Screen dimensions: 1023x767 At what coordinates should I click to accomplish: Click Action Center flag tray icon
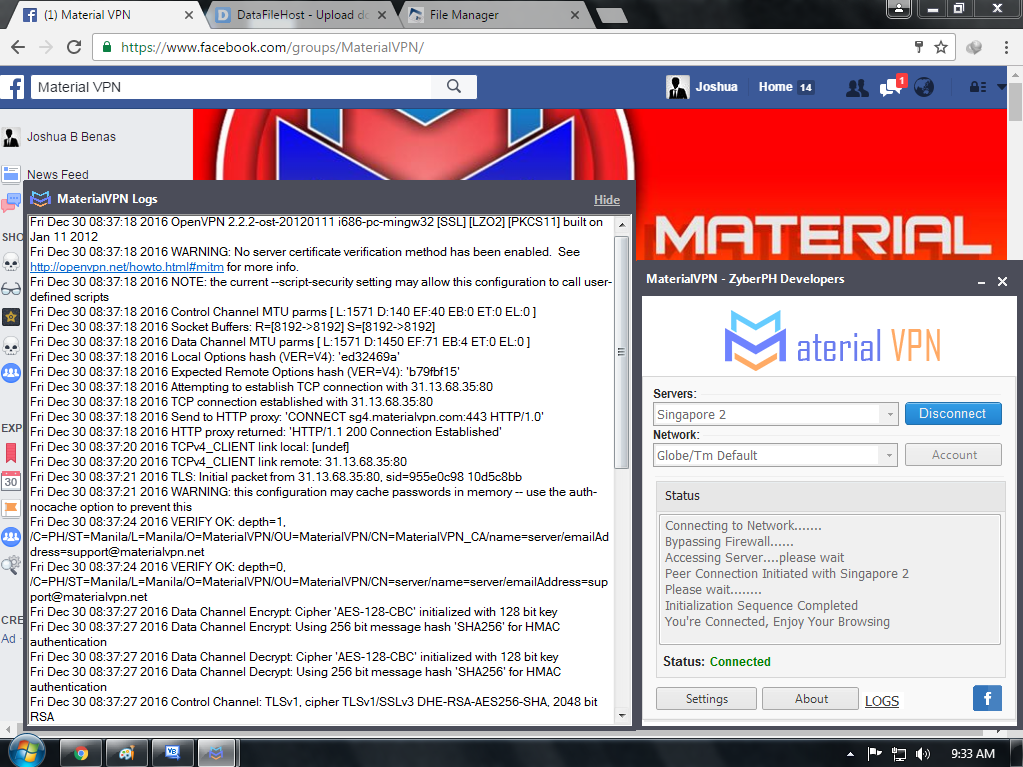(x=874, y=754)
